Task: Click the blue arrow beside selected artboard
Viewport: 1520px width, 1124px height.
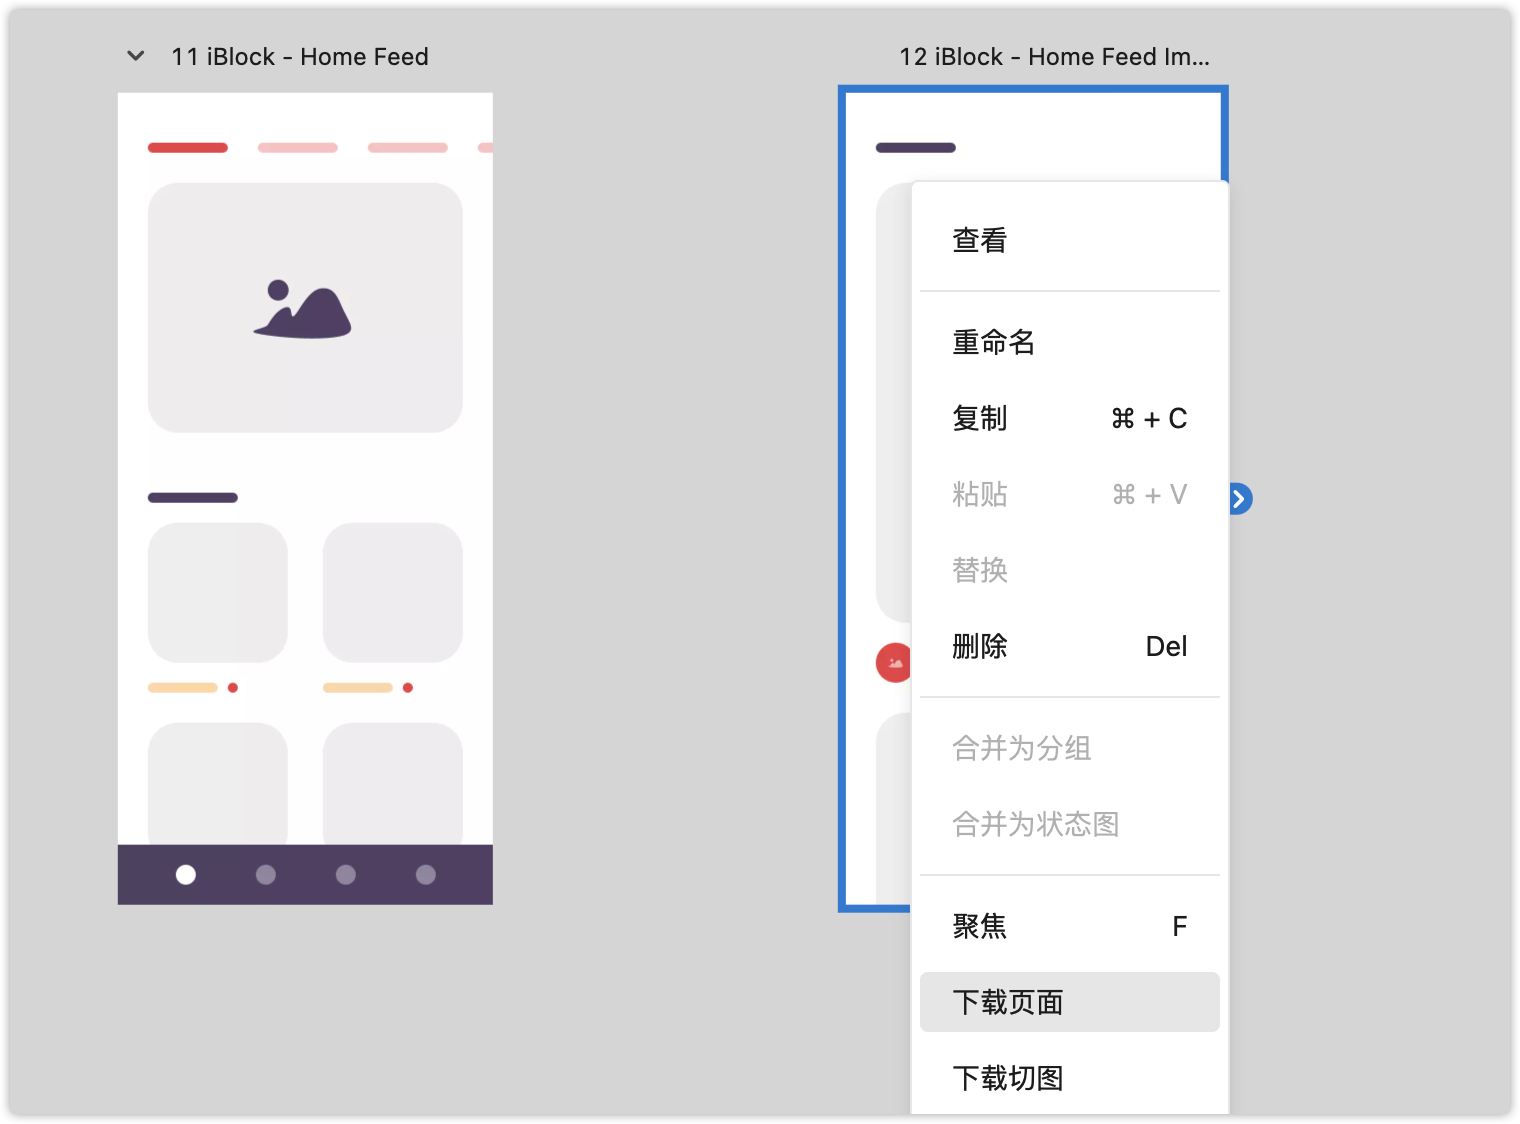Action: click(x=1239, y=498)
